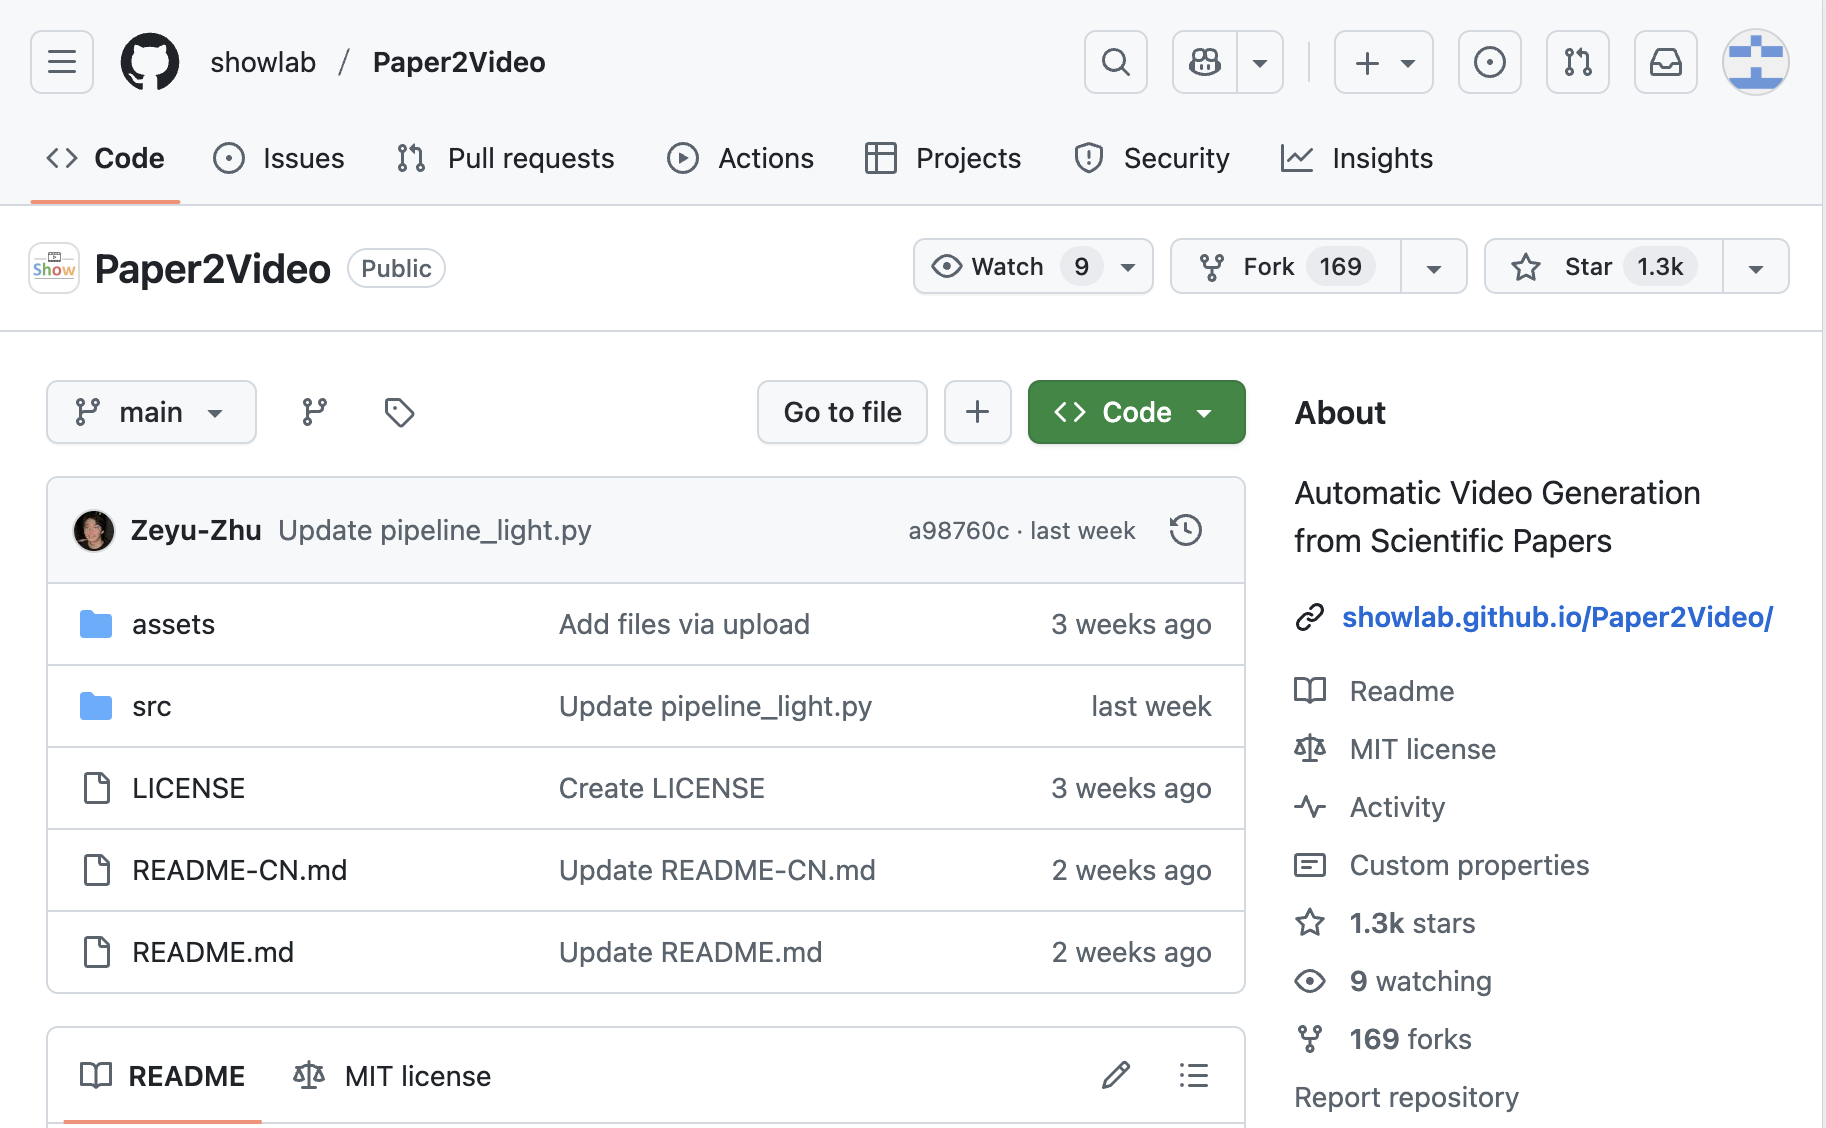This screenshot has height=1128, width=1826.
Task: Open the notifications inbox icon
Action: click(1665, 62)
